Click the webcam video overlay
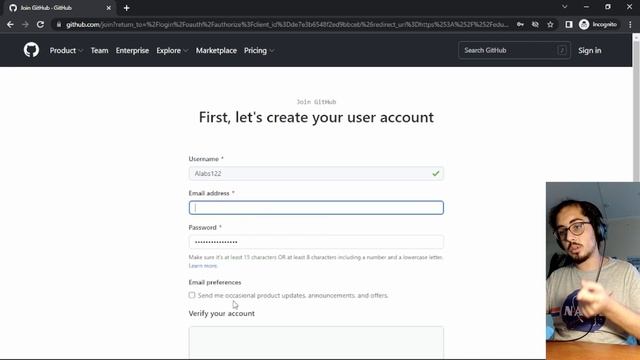The width and height of the screenshot is (640, 360). [593, 271]
